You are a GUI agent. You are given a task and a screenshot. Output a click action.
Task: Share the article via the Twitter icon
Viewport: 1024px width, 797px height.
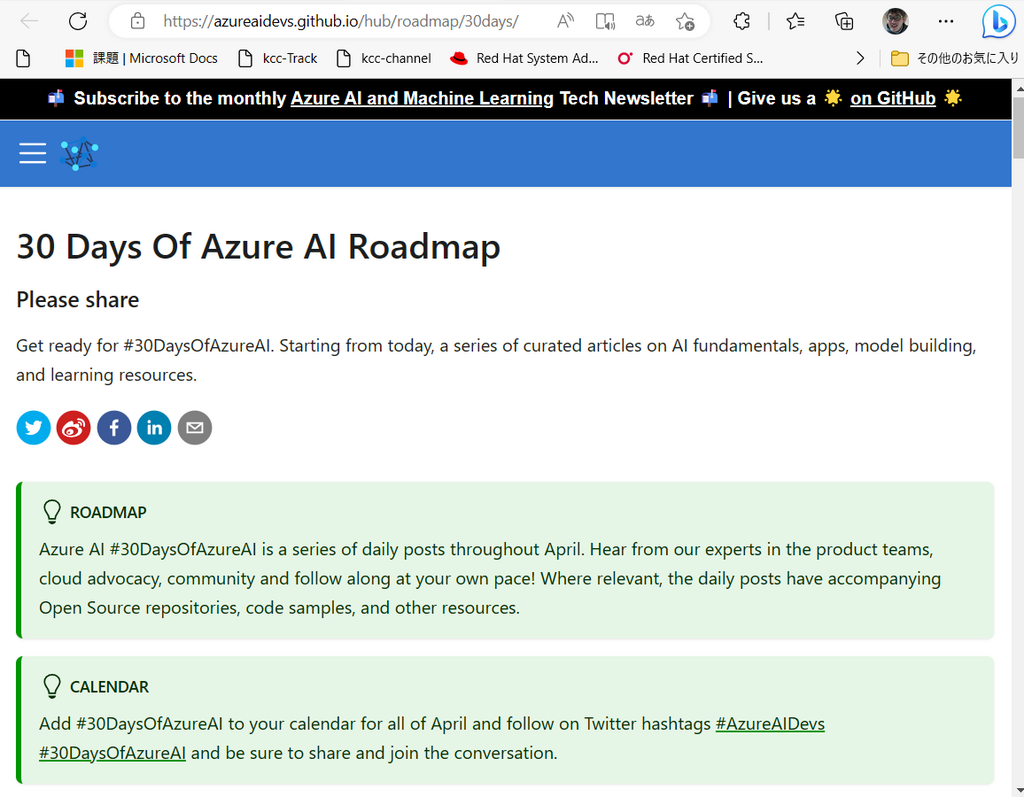click(x=33, y=427)
